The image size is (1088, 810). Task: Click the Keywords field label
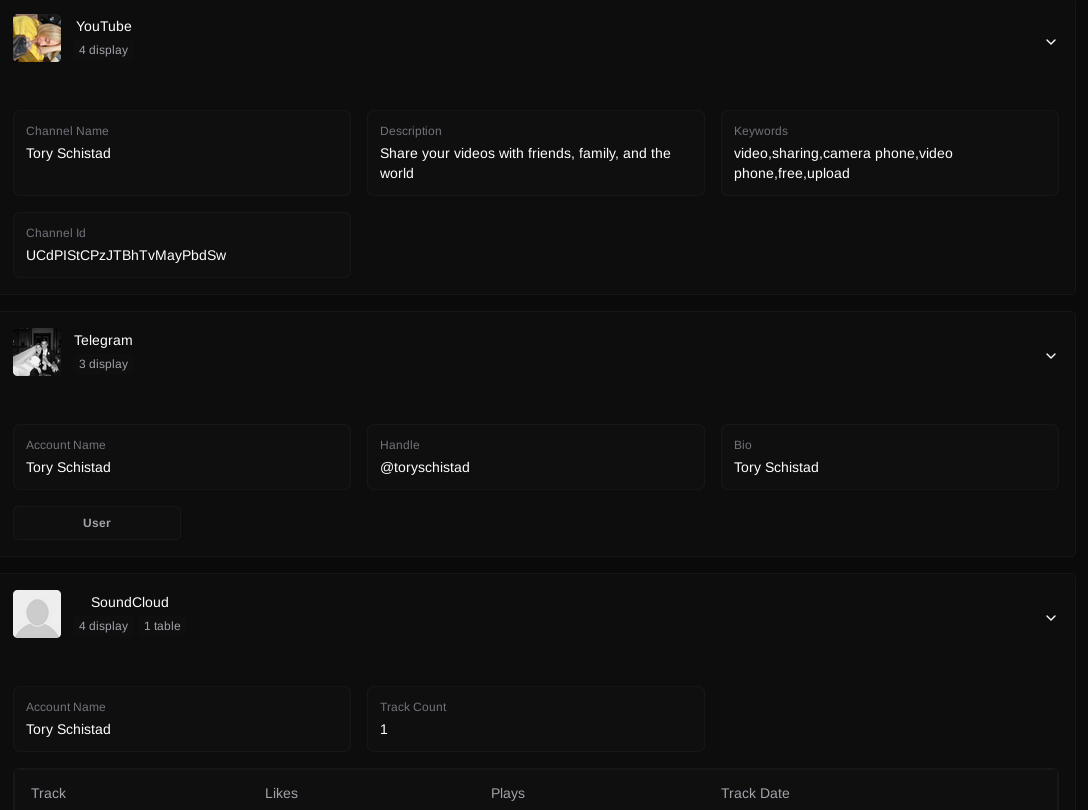coord(760,131)
